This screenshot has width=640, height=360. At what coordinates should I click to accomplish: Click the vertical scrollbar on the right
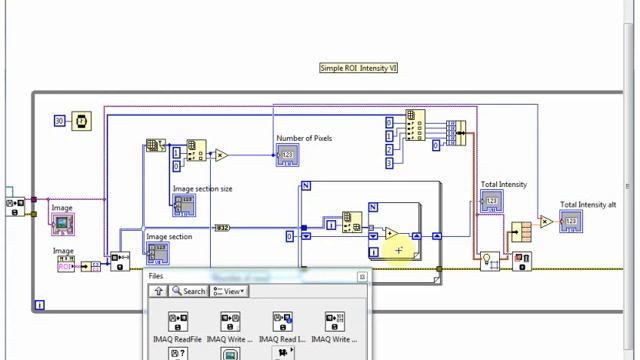tap(628, 186)
